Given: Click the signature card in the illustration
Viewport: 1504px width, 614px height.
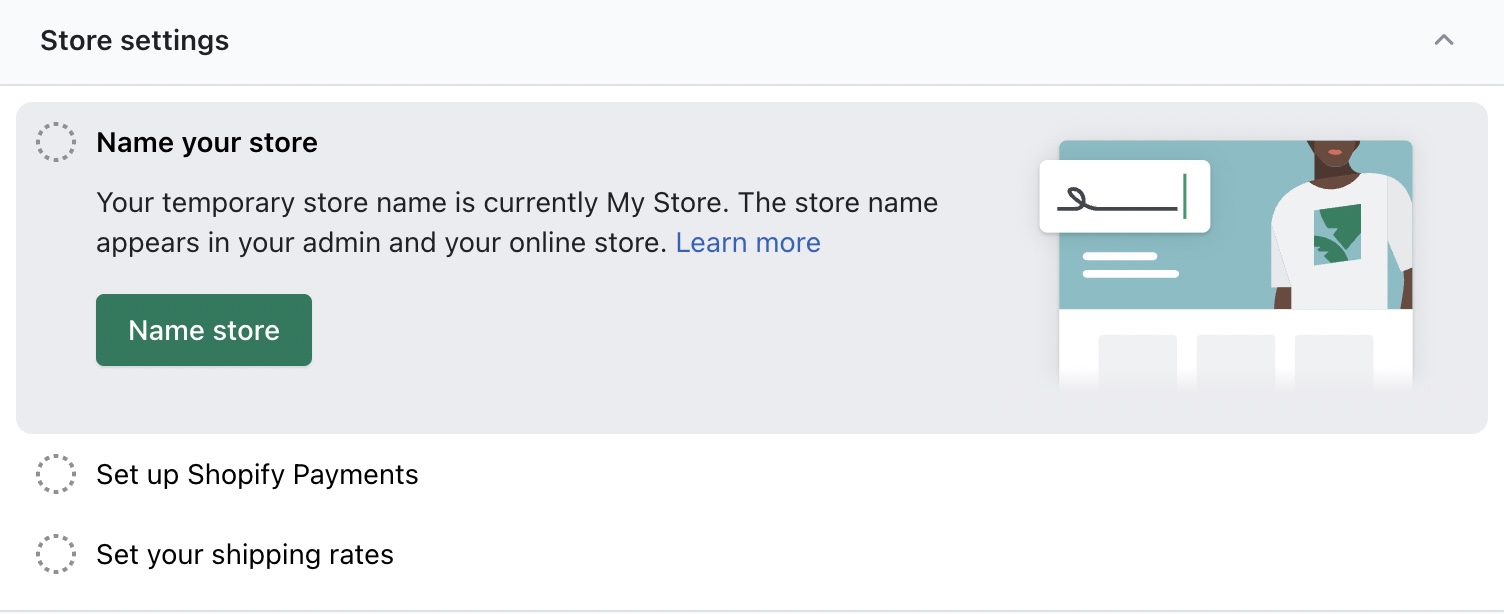Looking at the screenshot, I should pyautogui.click(x=1124, y=196).
